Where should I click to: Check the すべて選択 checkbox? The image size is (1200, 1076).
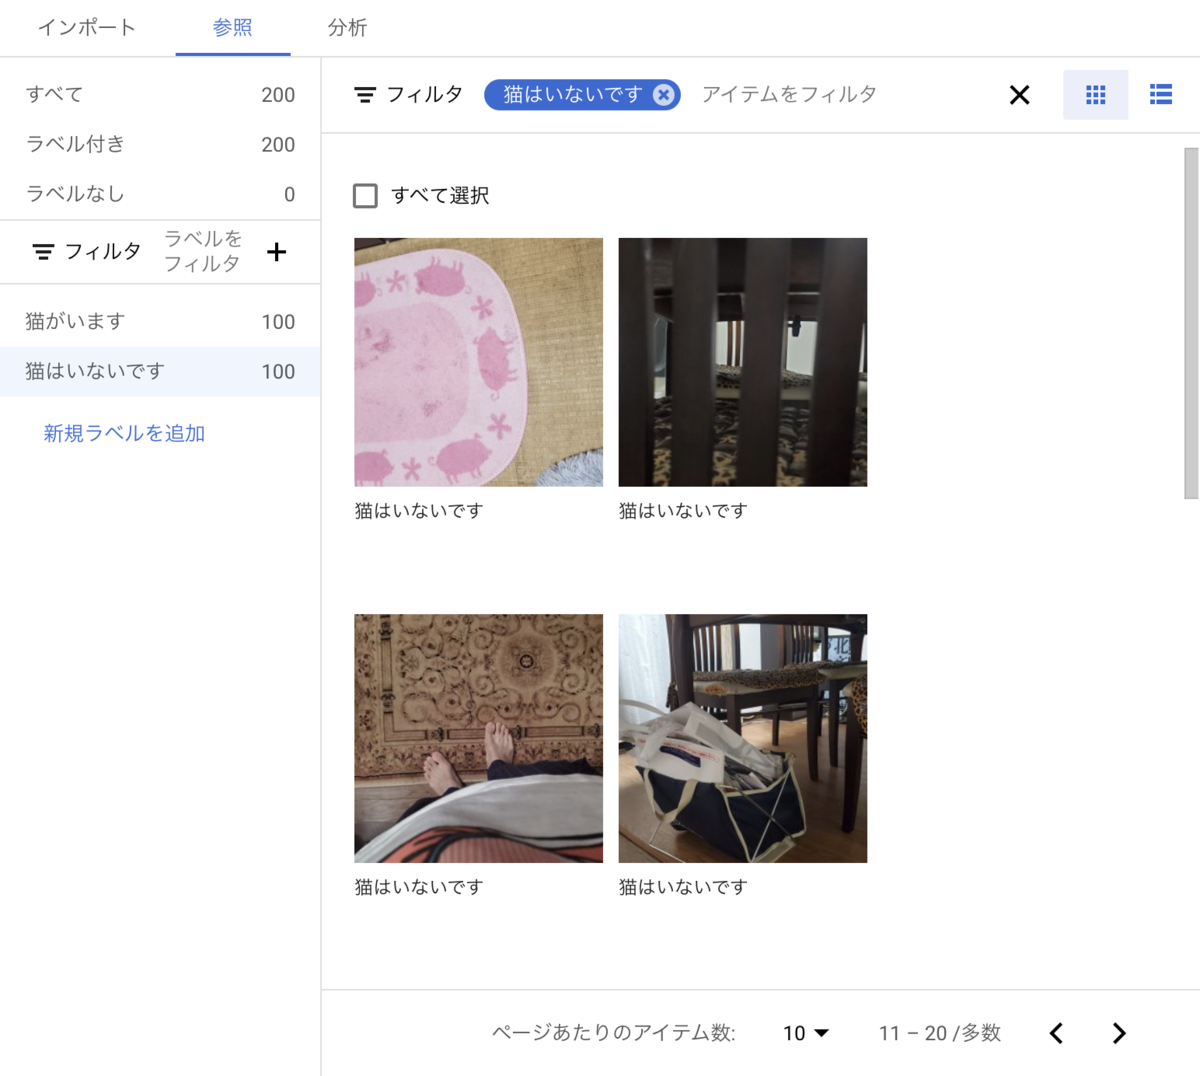coord(365,196)
